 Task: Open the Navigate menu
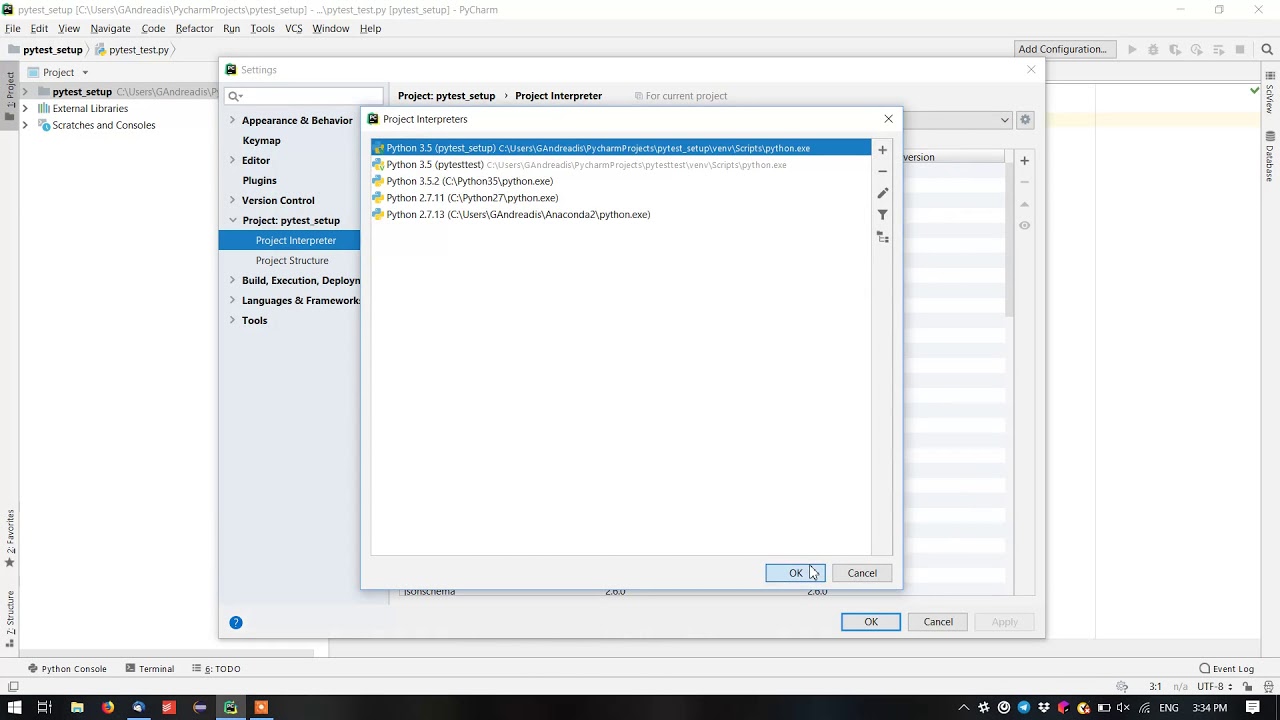110,28
